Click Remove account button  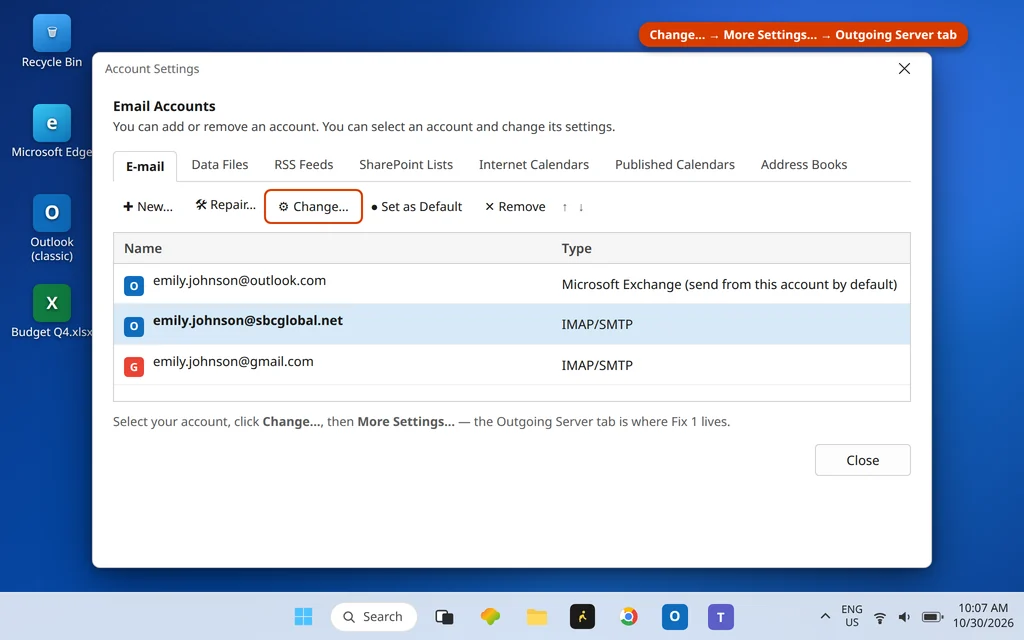click(515, 206)
